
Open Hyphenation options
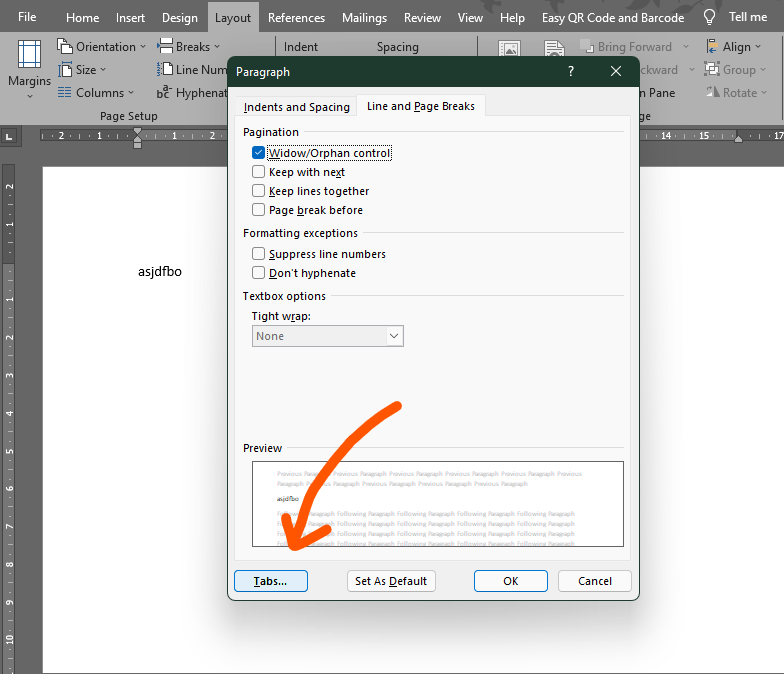[x=192, y=92]
